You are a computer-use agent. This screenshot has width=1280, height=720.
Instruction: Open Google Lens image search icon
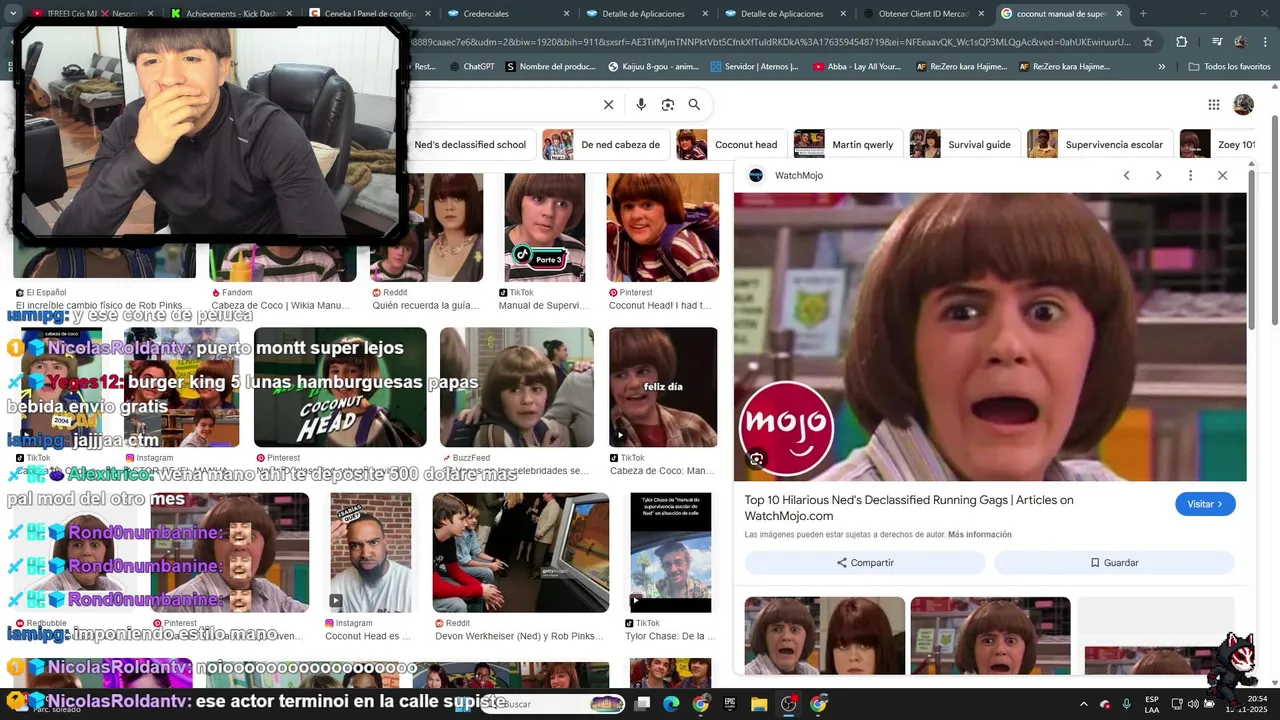coord(667,104)
